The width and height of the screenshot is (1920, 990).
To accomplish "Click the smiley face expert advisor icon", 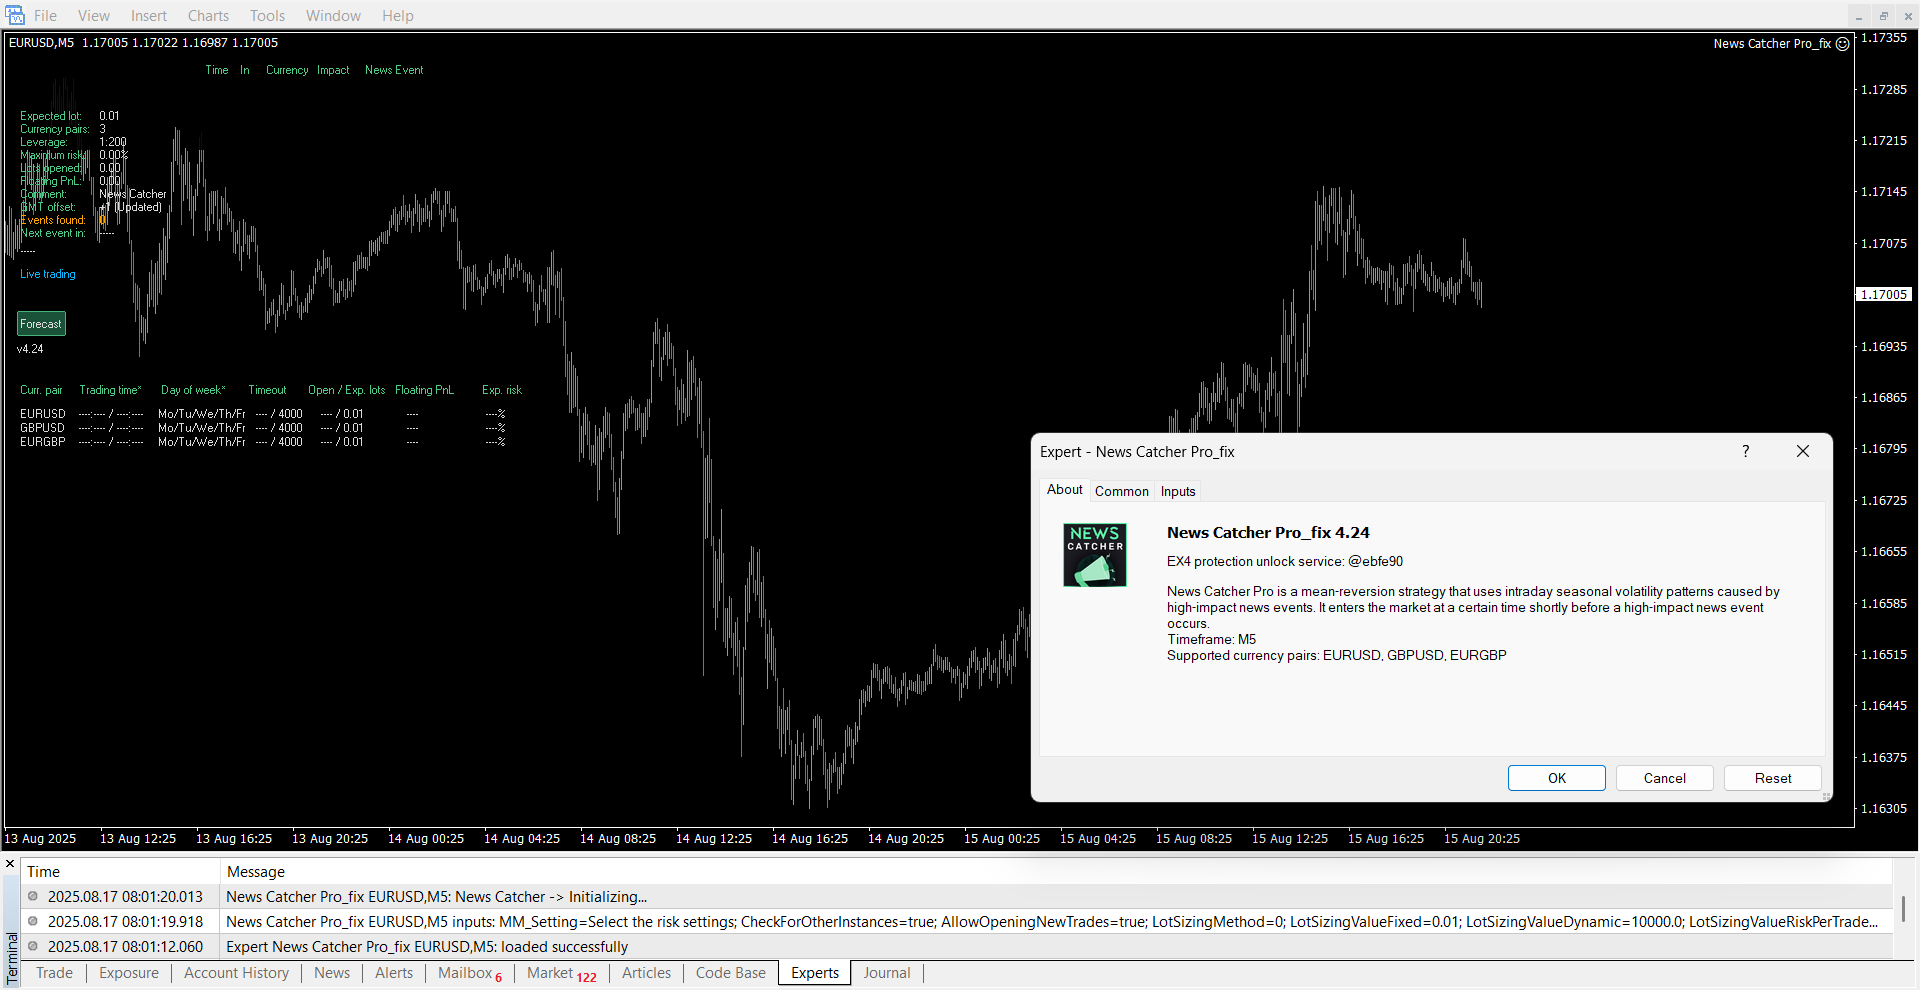I will click(1842, 44).
